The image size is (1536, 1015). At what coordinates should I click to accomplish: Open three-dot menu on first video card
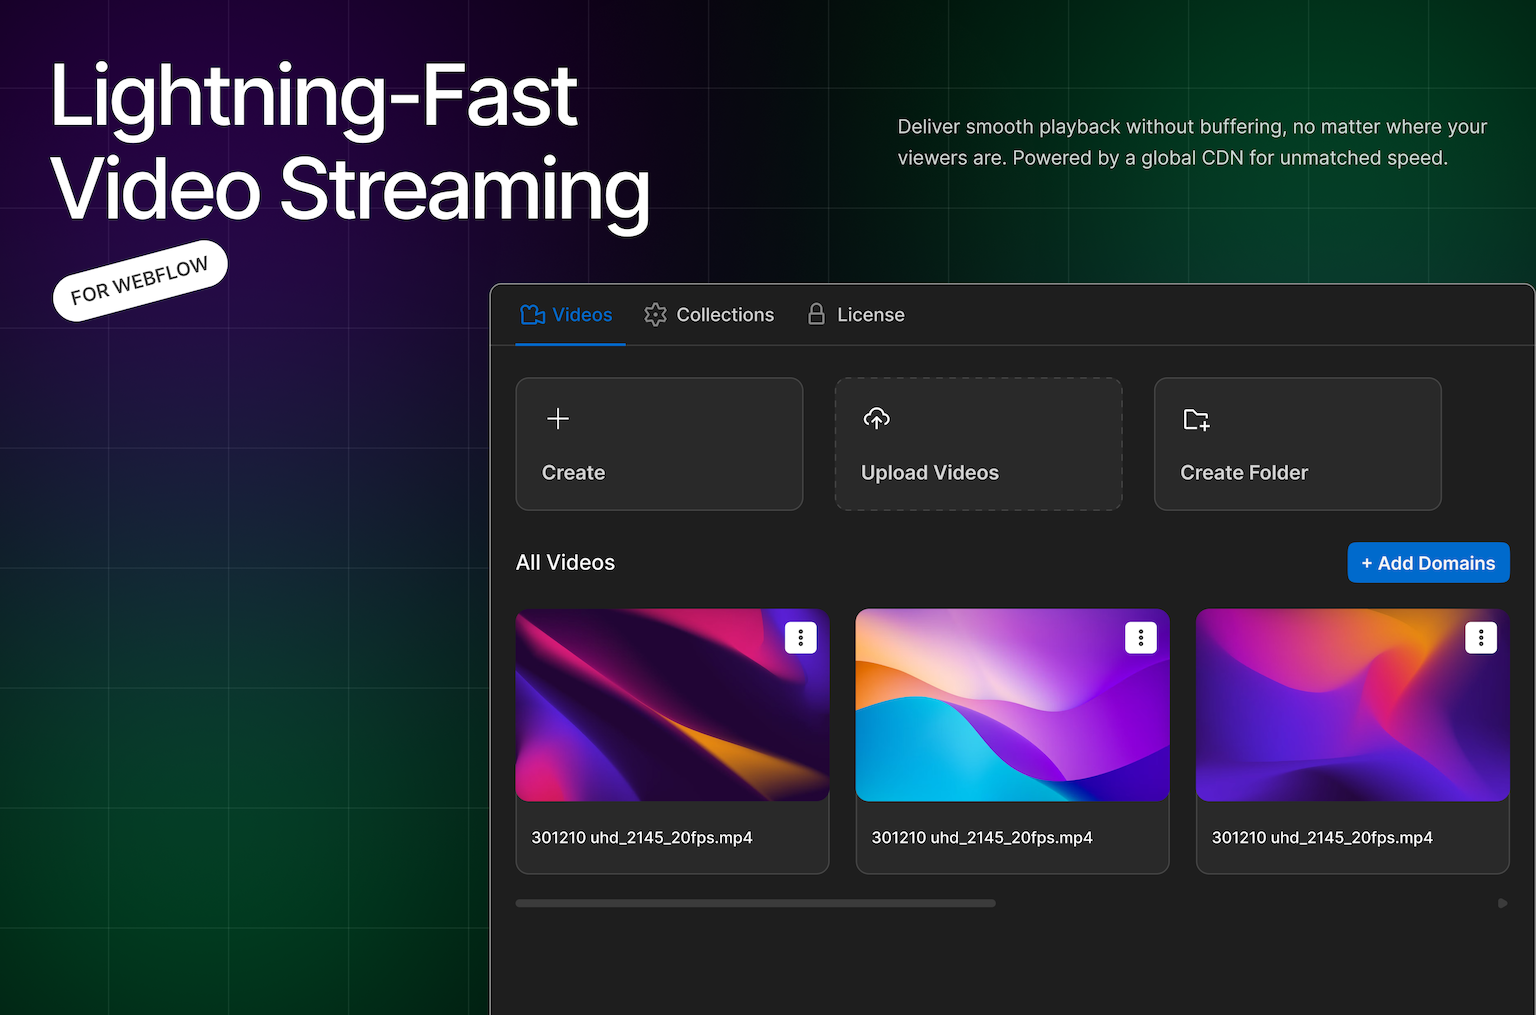point(800,638)
